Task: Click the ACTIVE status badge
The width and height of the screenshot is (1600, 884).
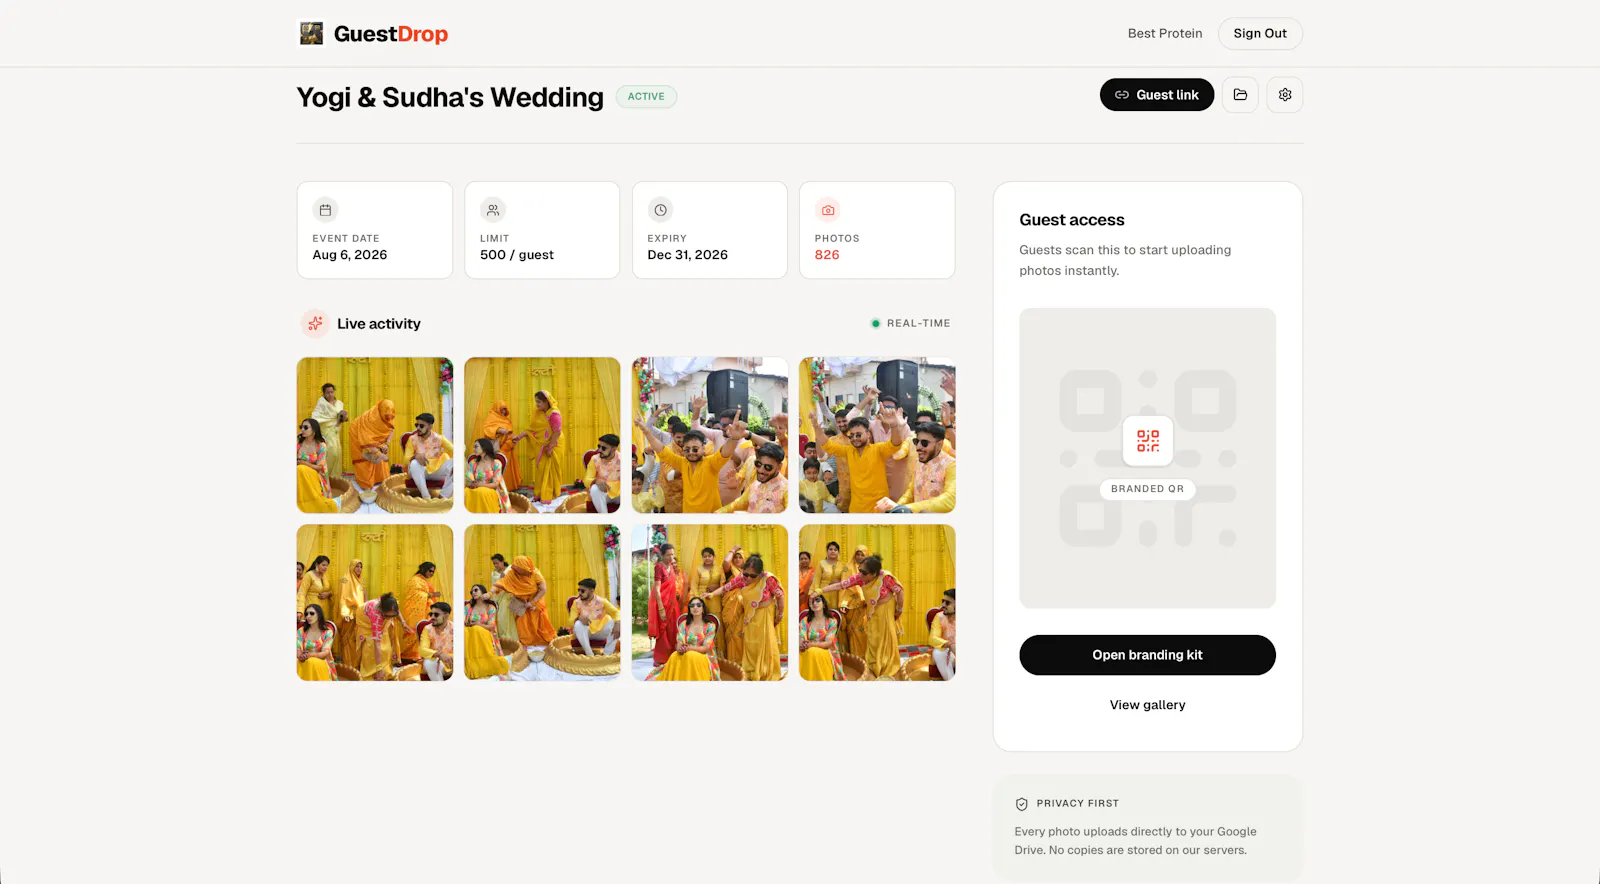Action: [646, 97]
